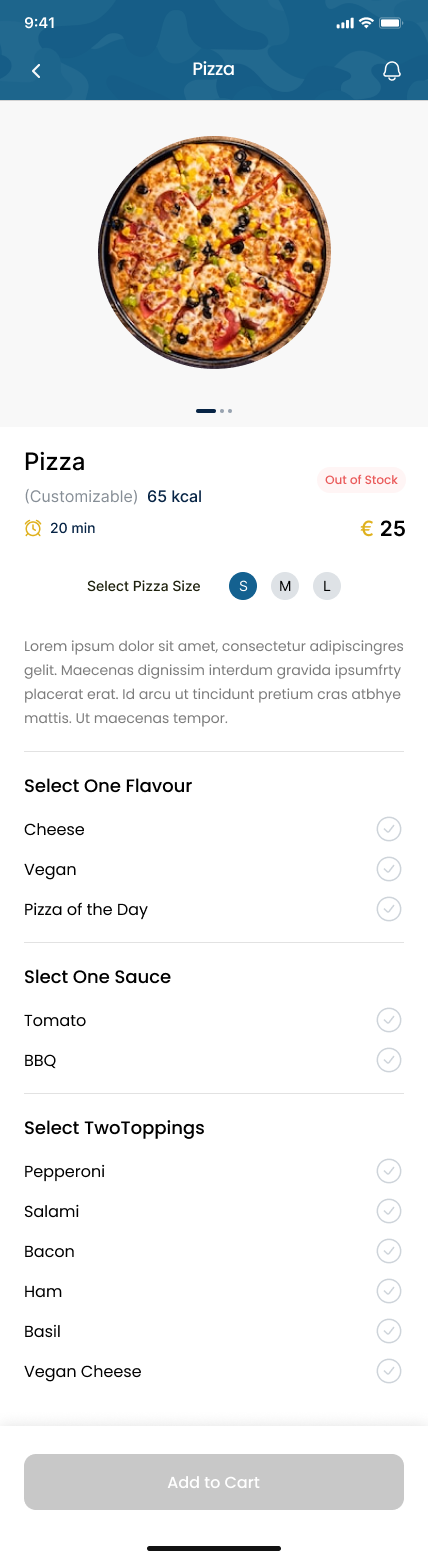Select BBQ sauce option

389,1060
